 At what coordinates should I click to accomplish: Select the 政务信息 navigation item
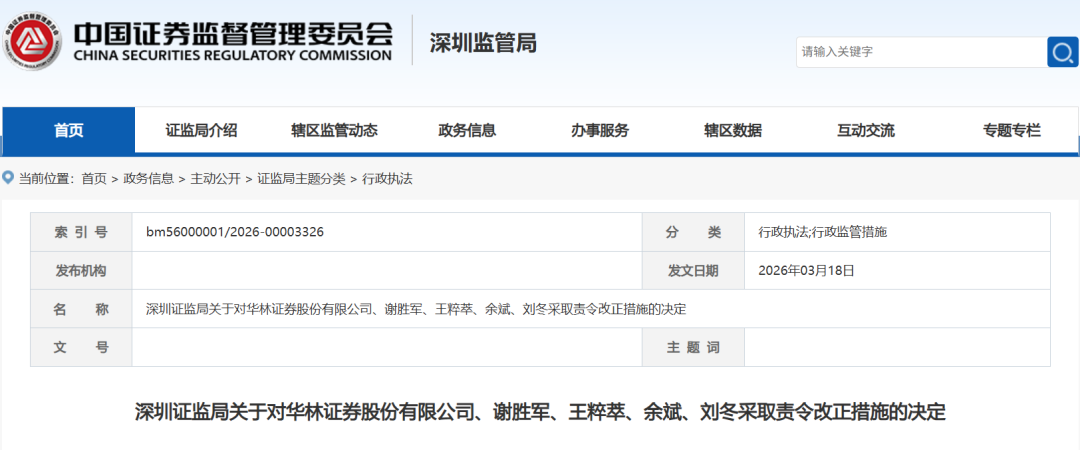click(x=467, y=130)
